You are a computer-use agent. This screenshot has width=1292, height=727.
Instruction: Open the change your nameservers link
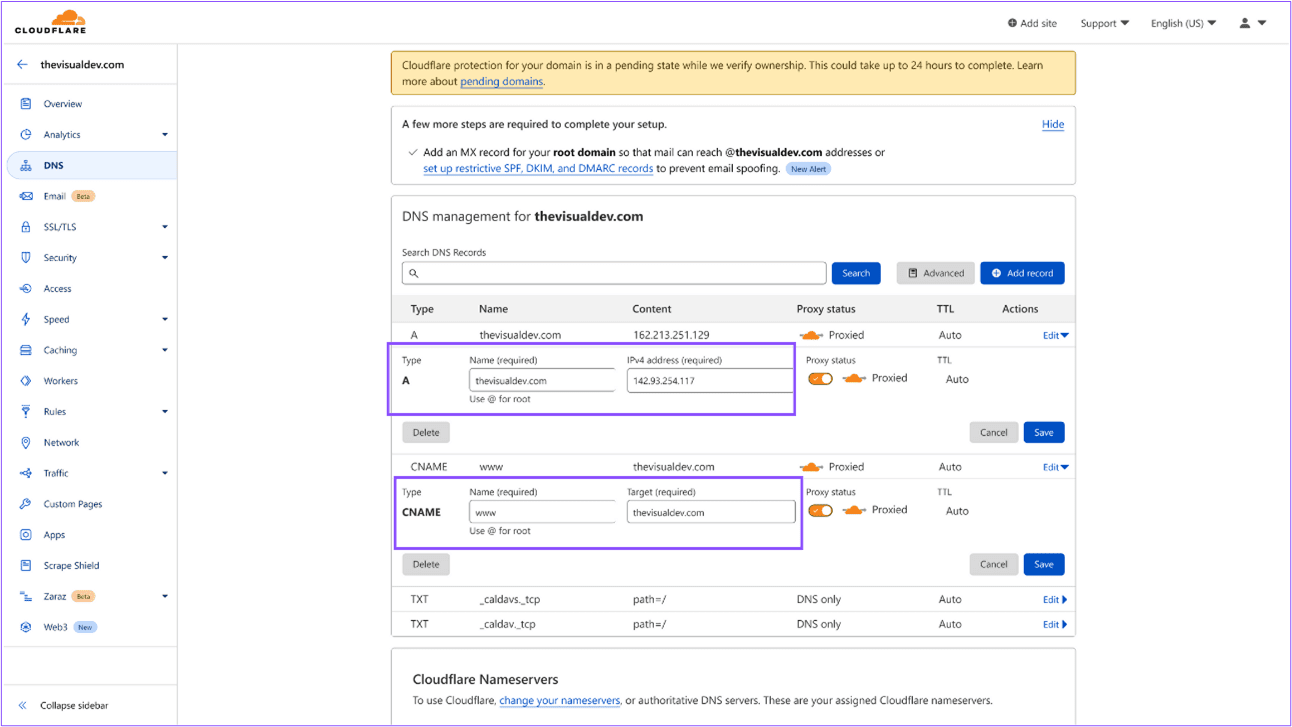pos(560,701)
